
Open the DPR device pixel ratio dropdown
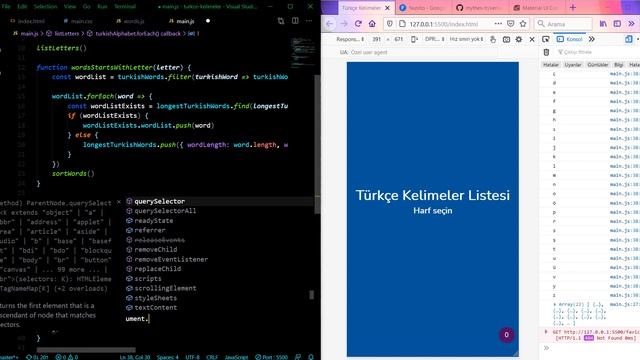pyautogui.click(x=434, y=39)
